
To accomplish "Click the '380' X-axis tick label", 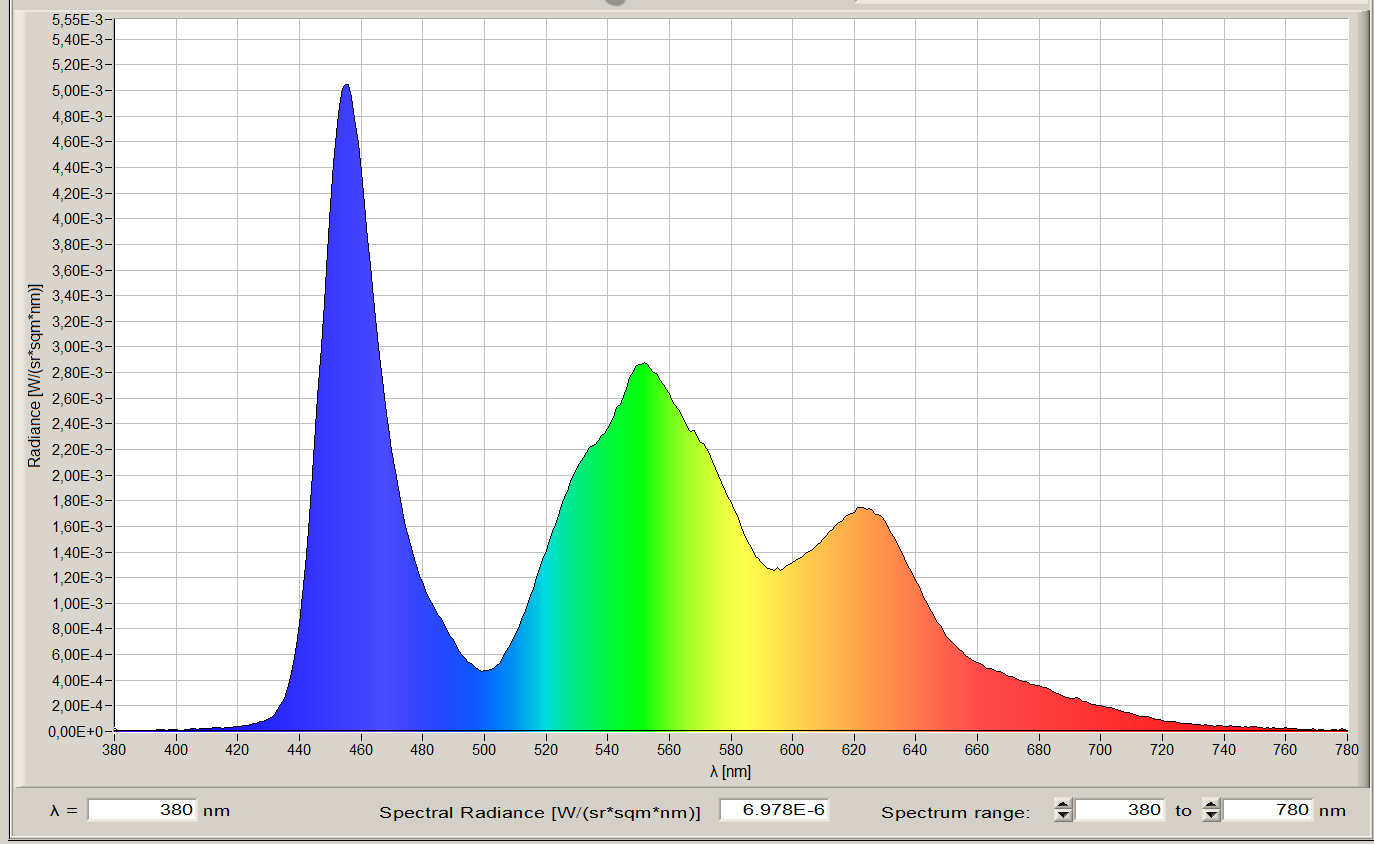I will pyautogui.click(x=115, y=748).
